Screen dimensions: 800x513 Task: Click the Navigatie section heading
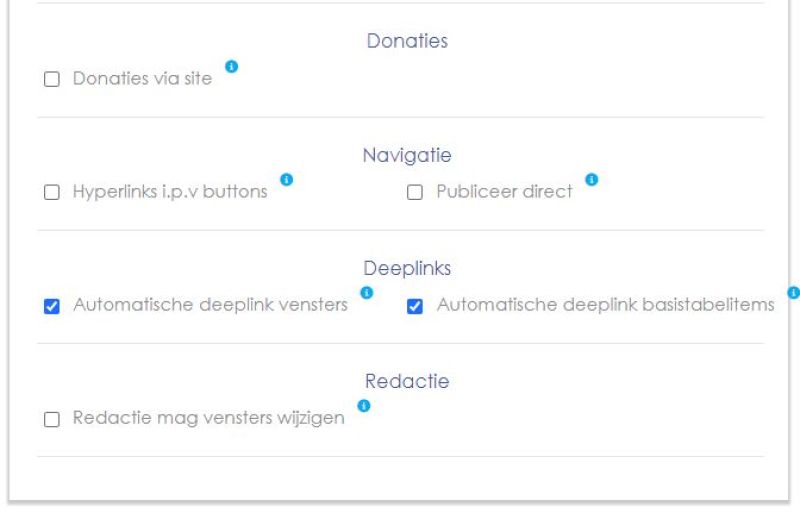(407, 155)
